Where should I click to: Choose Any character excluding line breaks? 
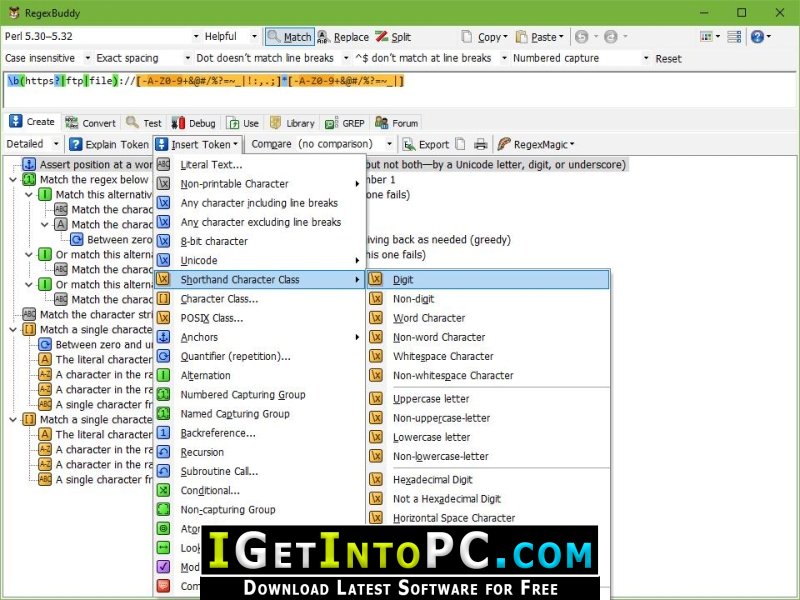point(260,222)
